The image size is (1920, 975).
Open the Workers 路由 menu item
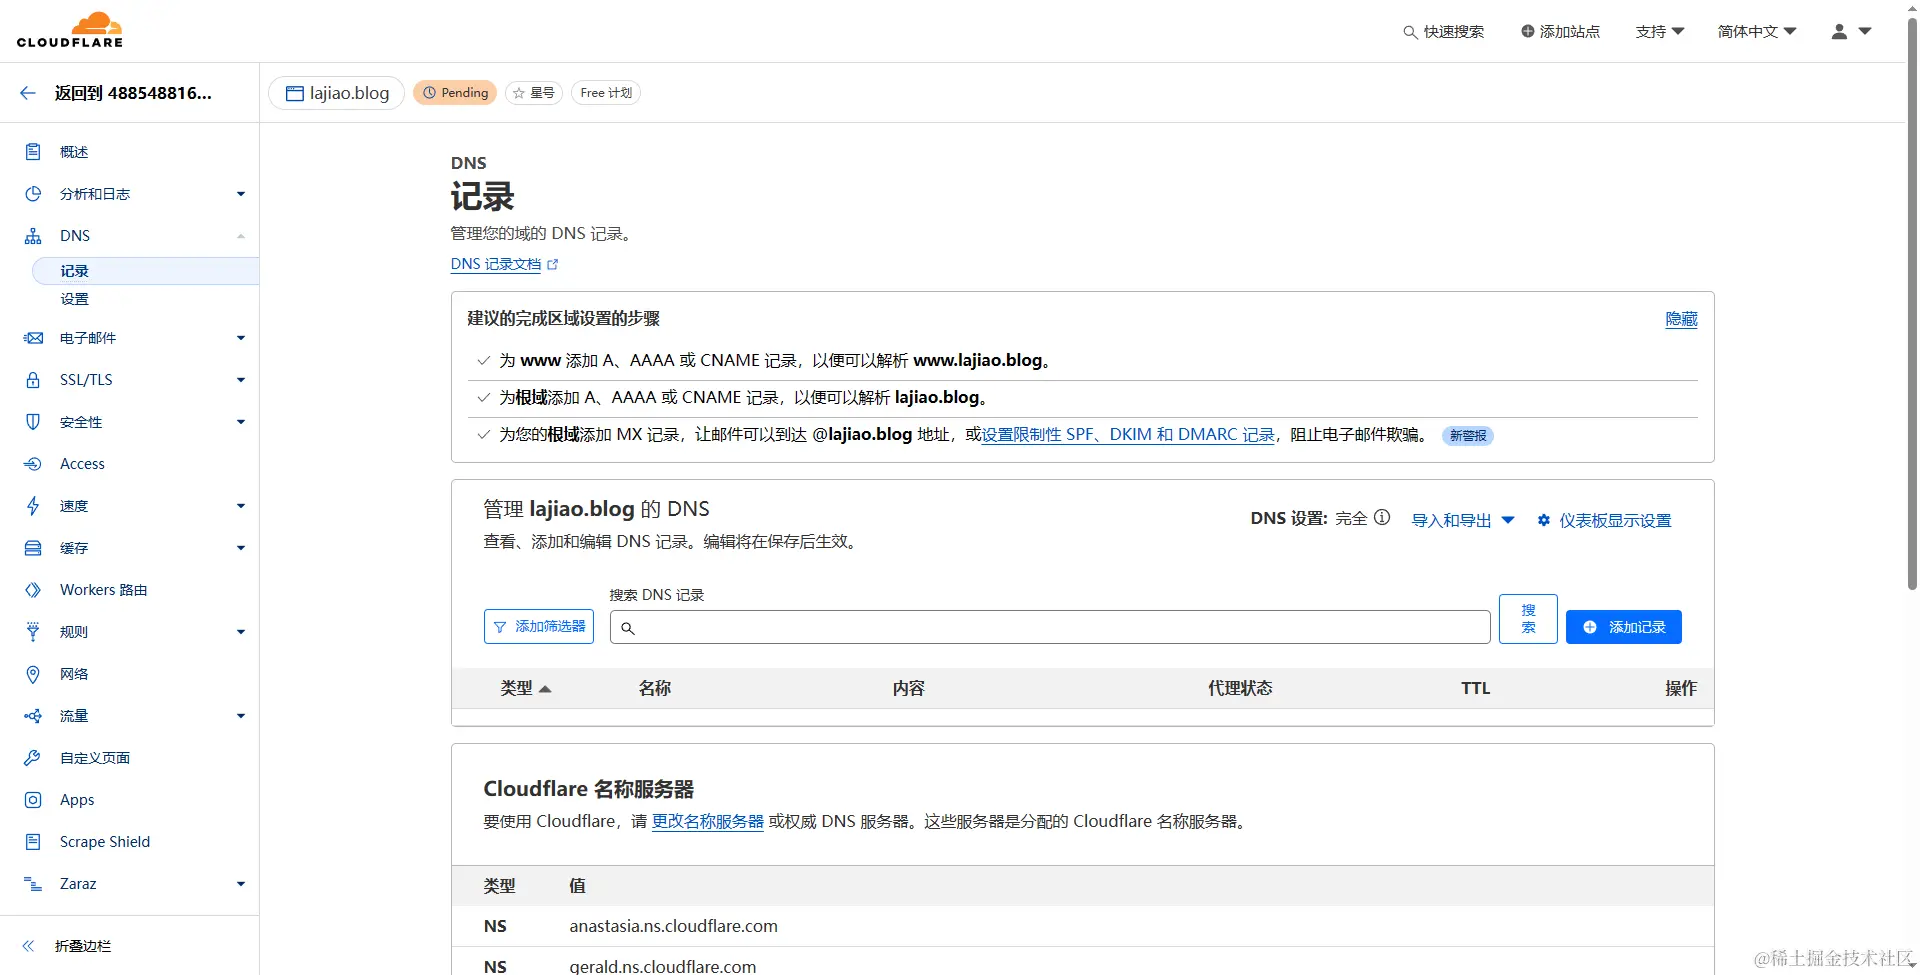[103, 590]
